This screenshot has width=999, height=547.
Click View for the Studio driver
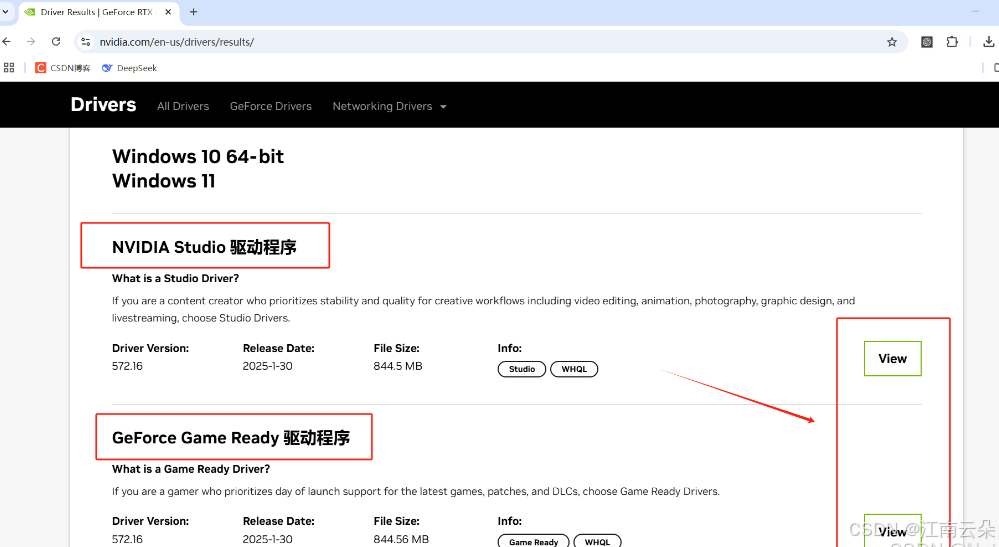(x=893, y=359)
